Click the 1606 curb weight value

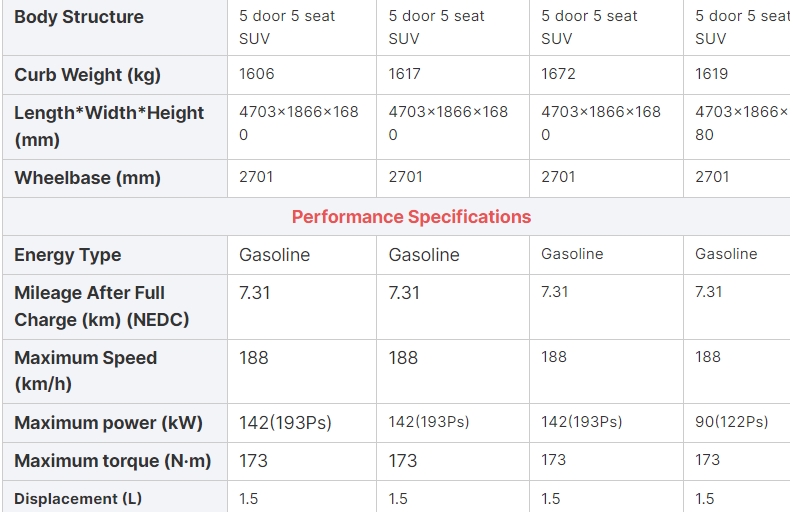257,74
